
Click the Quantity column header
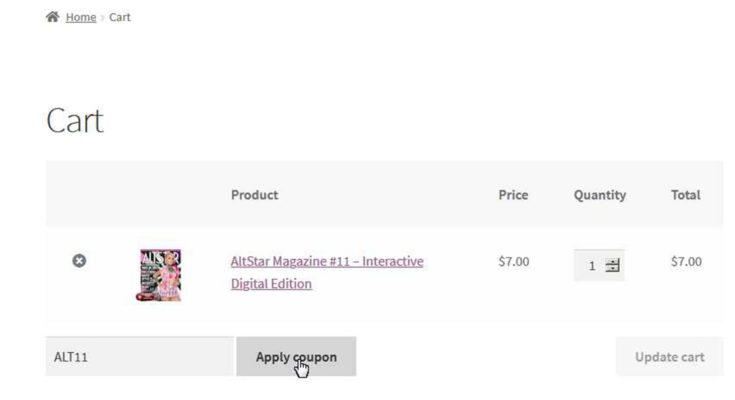tap(599, 195)
